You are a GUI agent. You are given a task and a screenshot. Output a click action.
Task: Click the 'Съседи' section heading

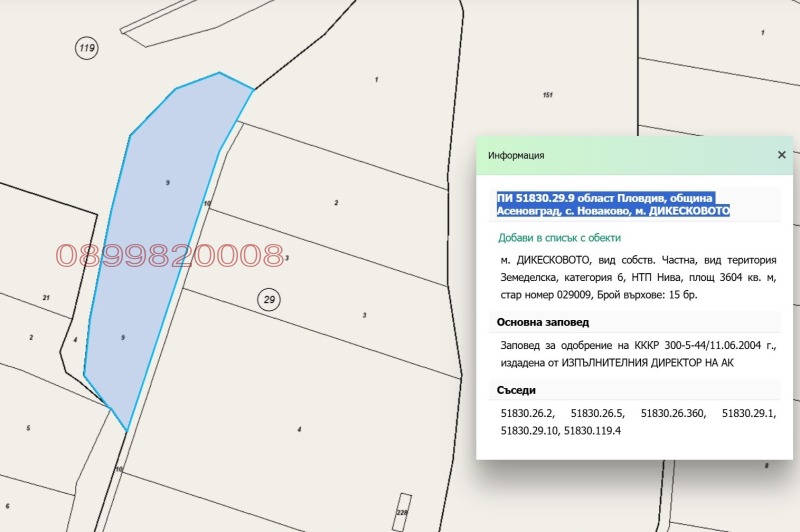[519, 389]
